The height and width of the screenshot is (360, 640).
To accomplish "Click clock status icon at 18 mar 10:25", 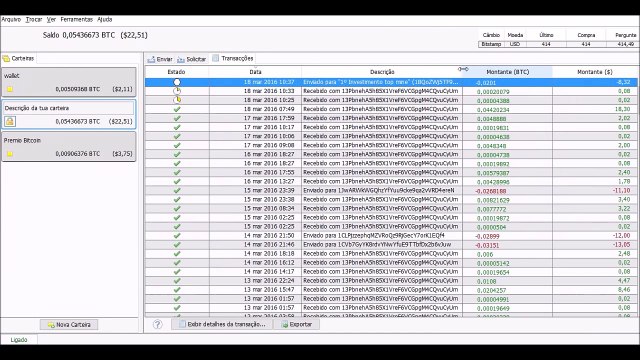I will pyautogui.click(x=177, y=100).
